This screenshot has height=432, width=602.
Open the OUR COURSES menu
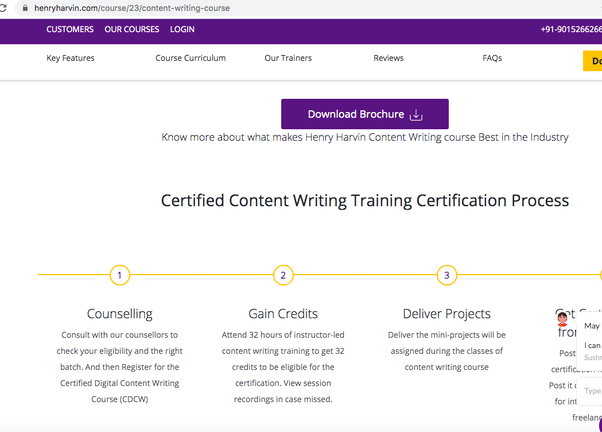pyautogui.click(x=132, y=30)
